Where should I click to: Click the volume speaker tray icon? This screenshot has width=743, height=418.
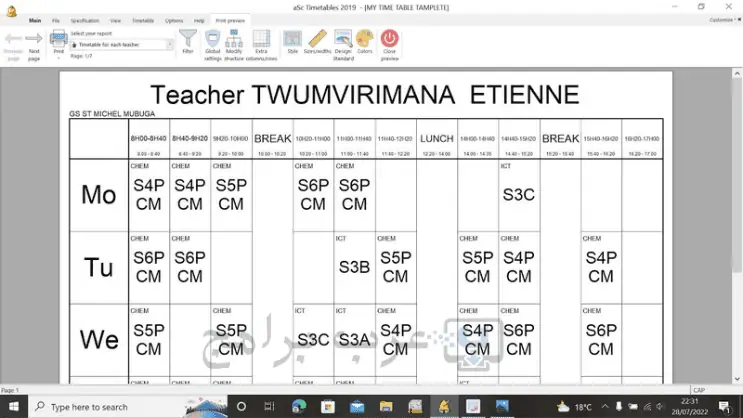coord(660,406)
